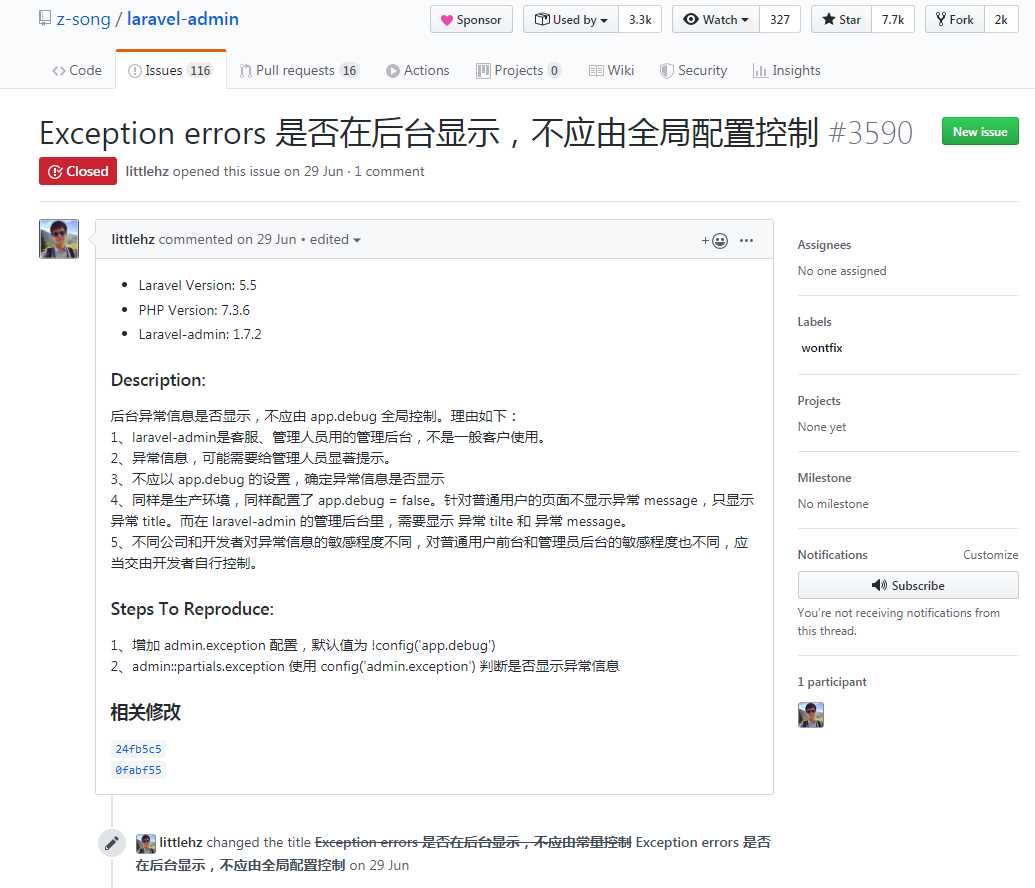This screenshot has width=1035, height=888.
Task: Click the speaker icon on the Subscribe button
Action: pos(879,585)
